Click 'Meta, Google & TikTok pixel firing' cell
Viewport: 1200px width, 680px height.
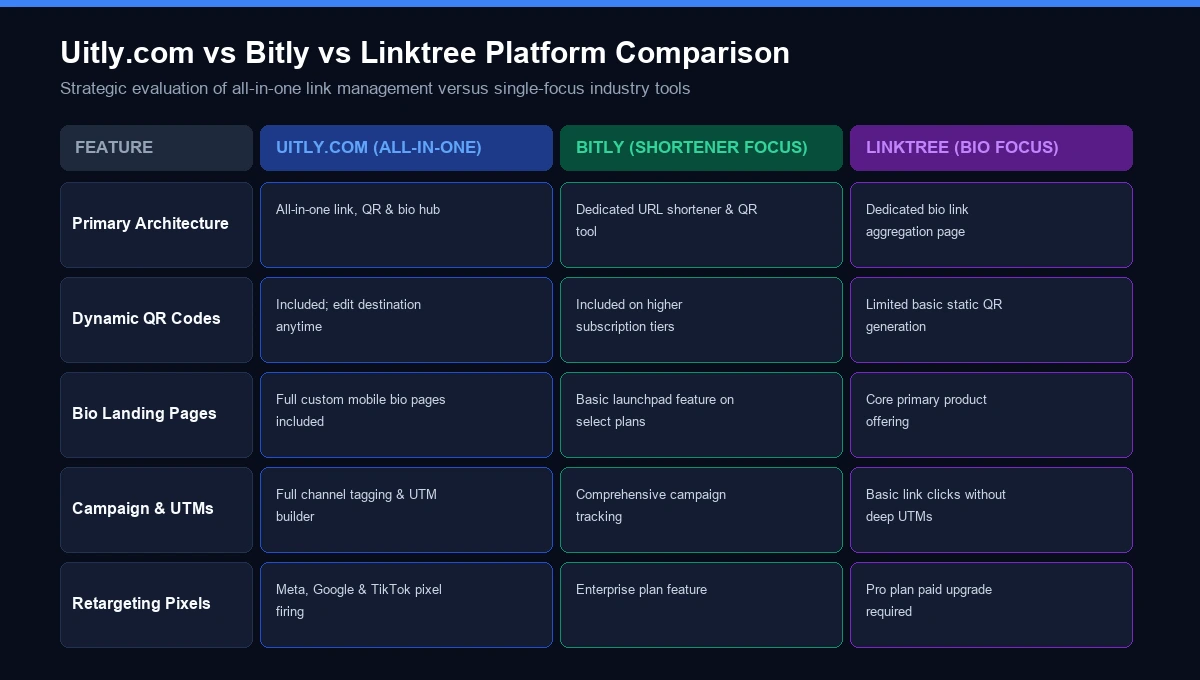[x=406, y=605]
